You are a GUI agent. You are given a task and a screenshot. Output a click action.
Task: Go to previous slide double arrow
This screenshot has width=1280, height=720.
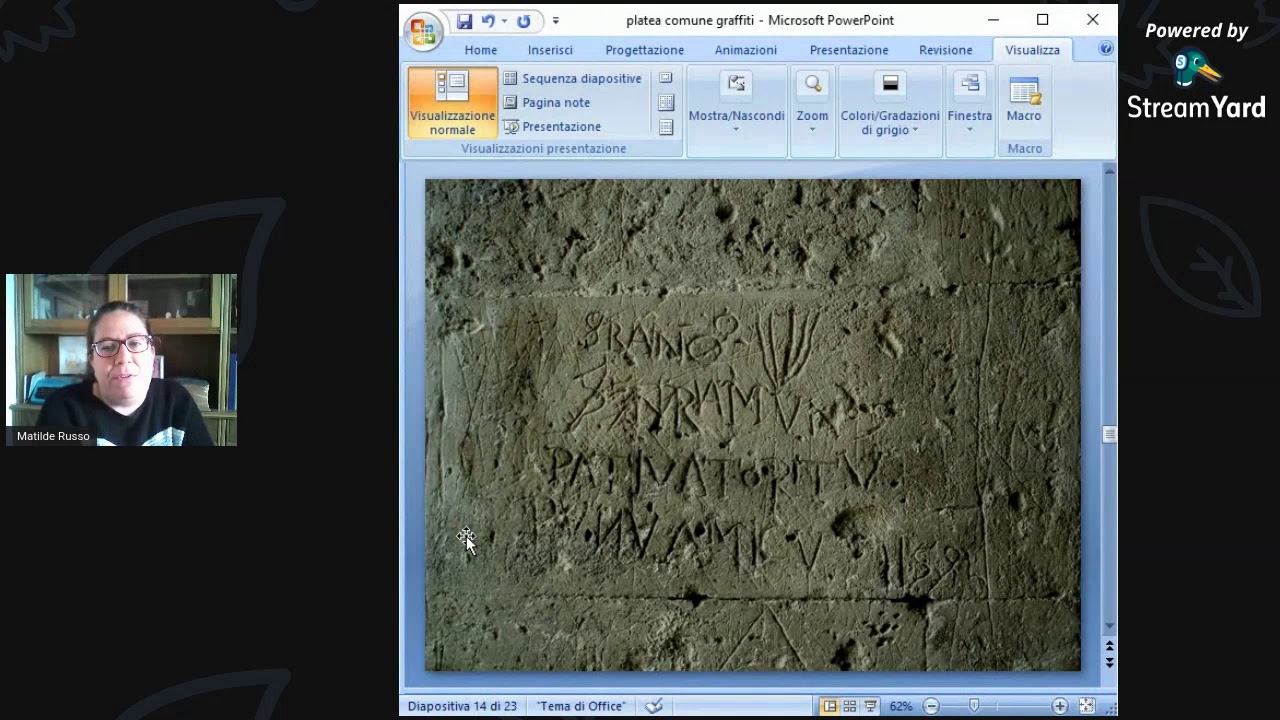point(1109,647)
